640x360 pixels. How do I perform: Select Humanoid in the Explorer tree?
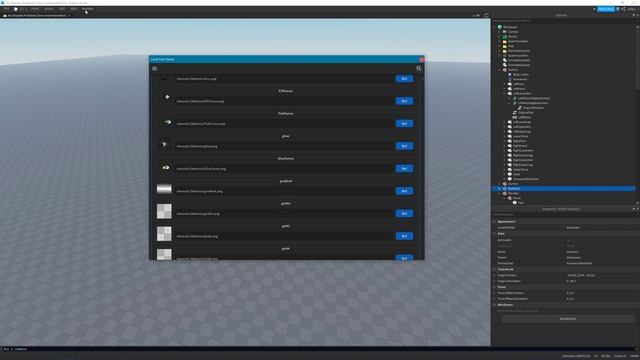(x=520, y=79)
